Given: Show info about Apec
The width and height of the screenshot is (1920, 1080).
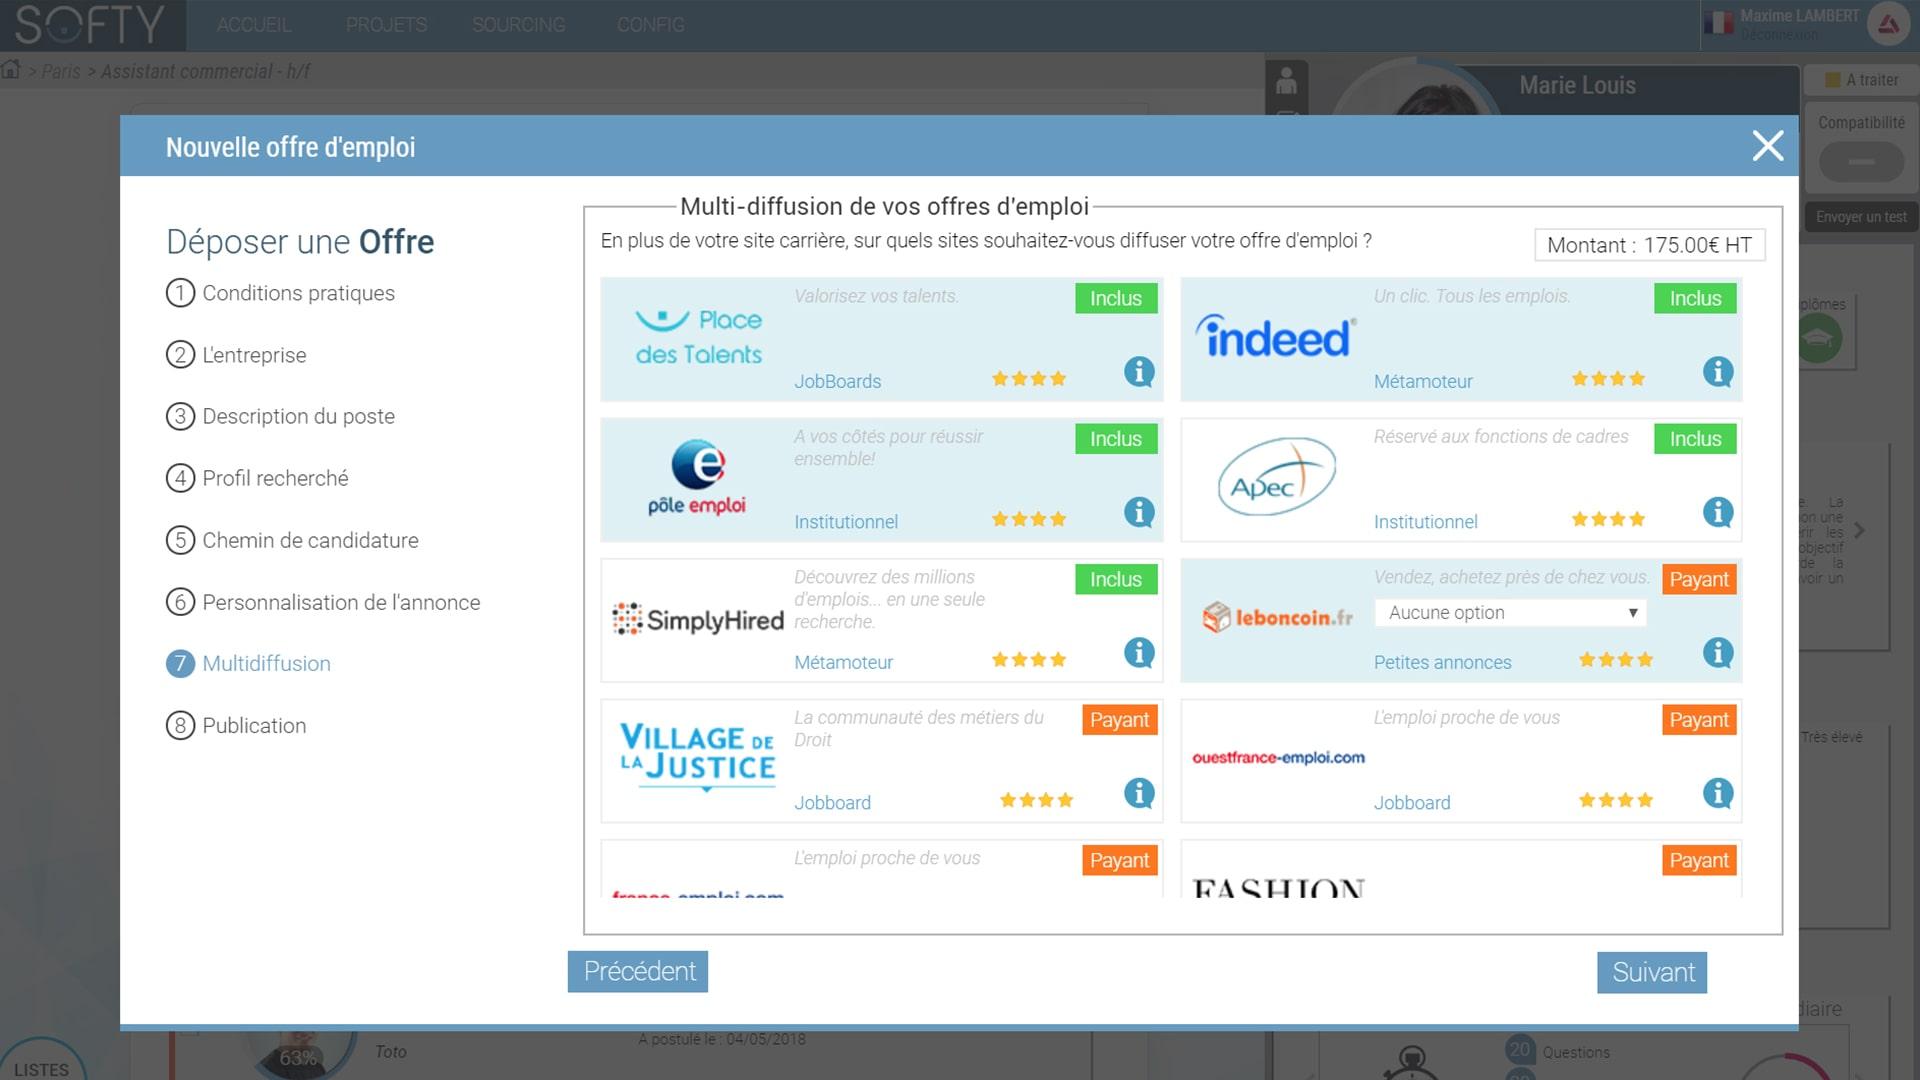Looking at the screenshot, I should tap(1718, 512).
